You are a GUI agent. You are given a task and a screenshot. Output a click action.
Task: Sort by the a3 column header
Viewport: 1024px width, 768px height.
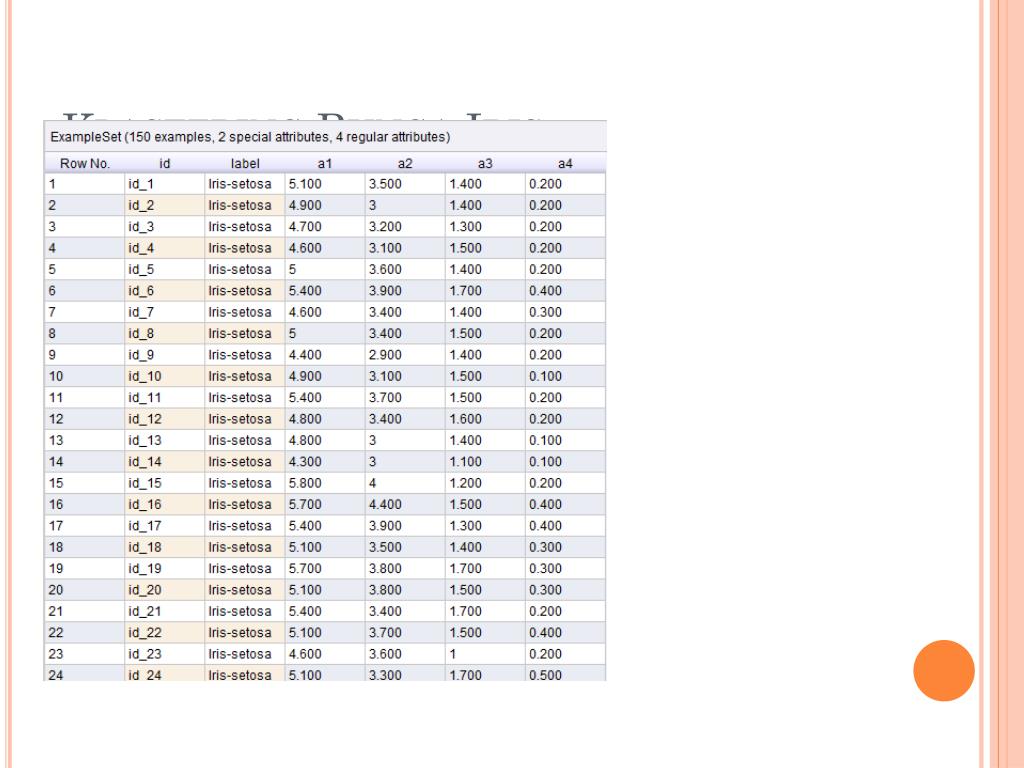click(x=485, y=163)
